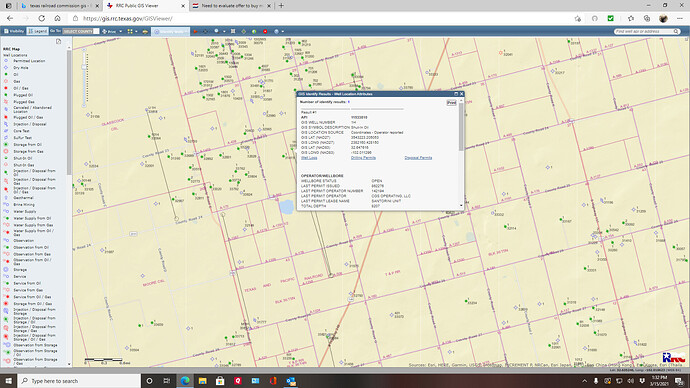
Task: Select the Identify Wells tool
Action: tap(170, 31)
